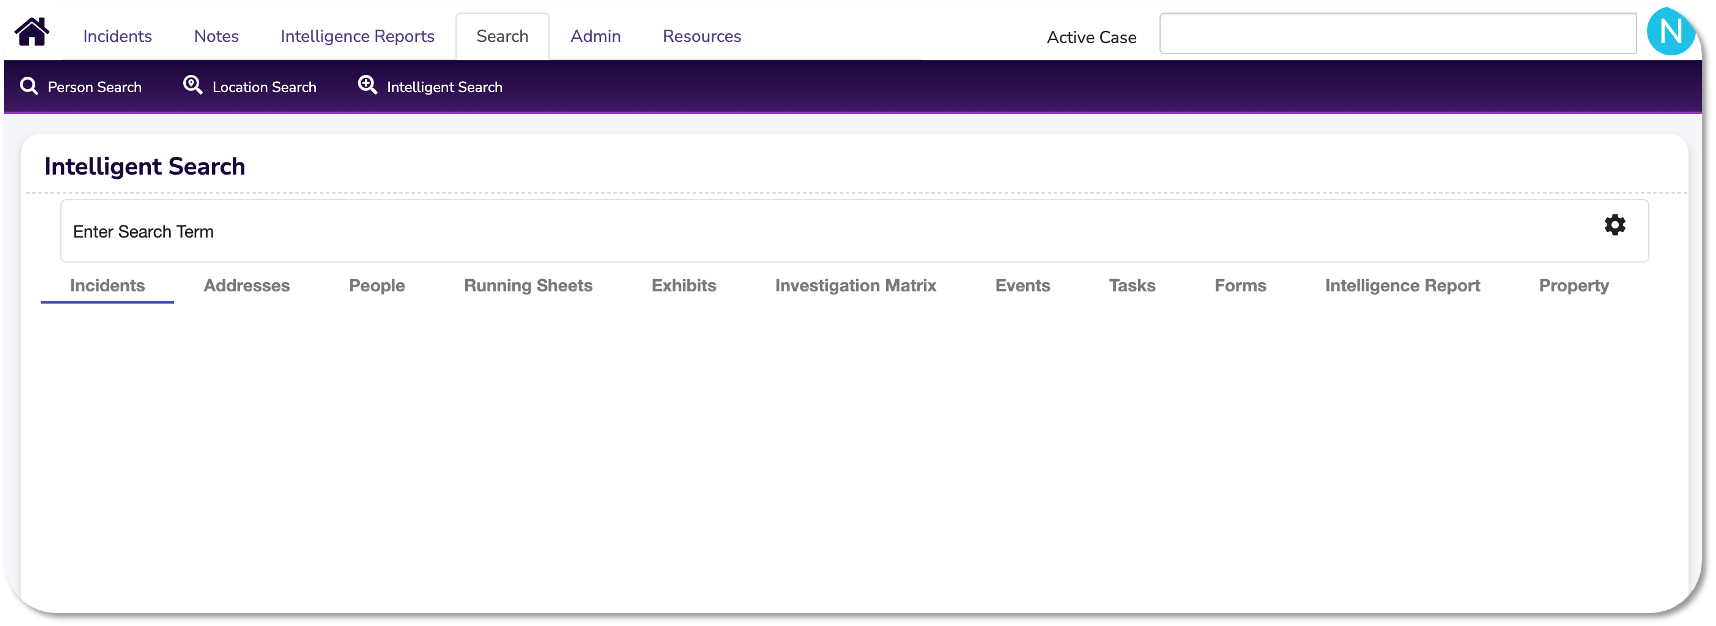Open search settings gear icon

click(x=1614, y=225)
